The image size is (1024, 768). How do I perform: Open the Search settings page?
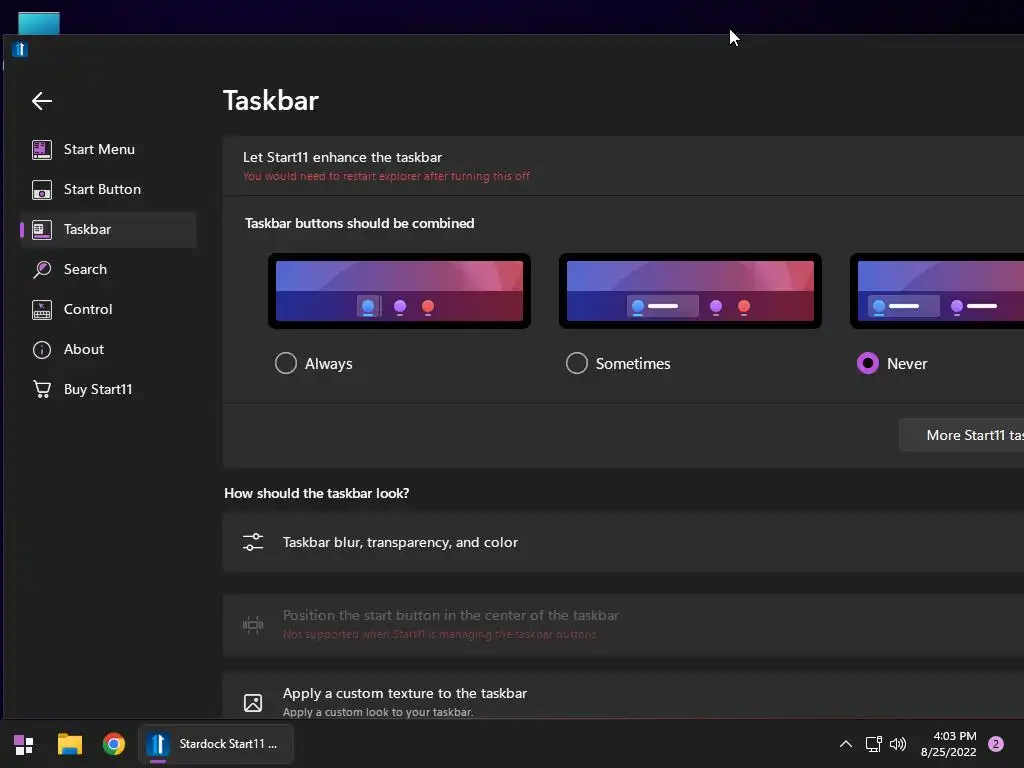108,269
